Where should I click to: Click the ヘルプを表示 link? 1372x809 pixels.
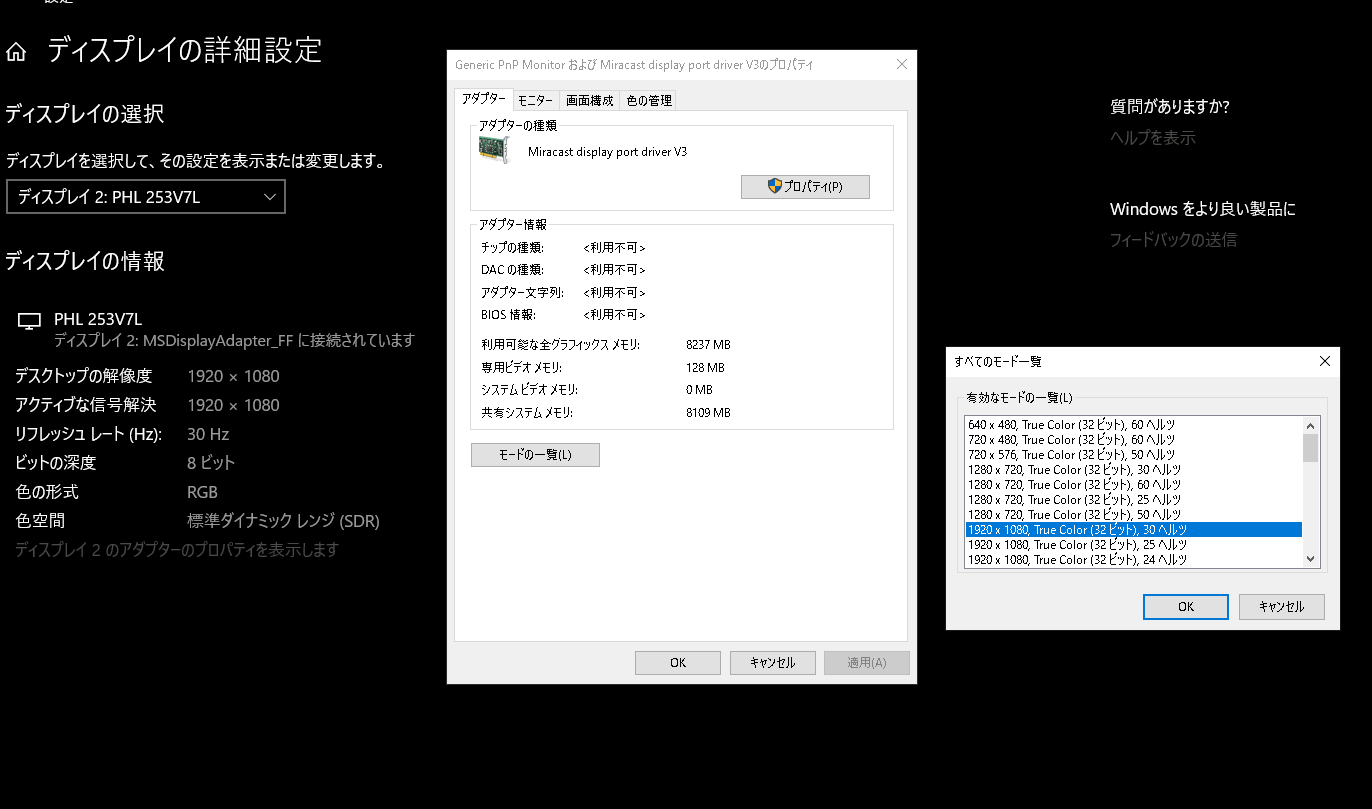click(x=1153, y=138)
